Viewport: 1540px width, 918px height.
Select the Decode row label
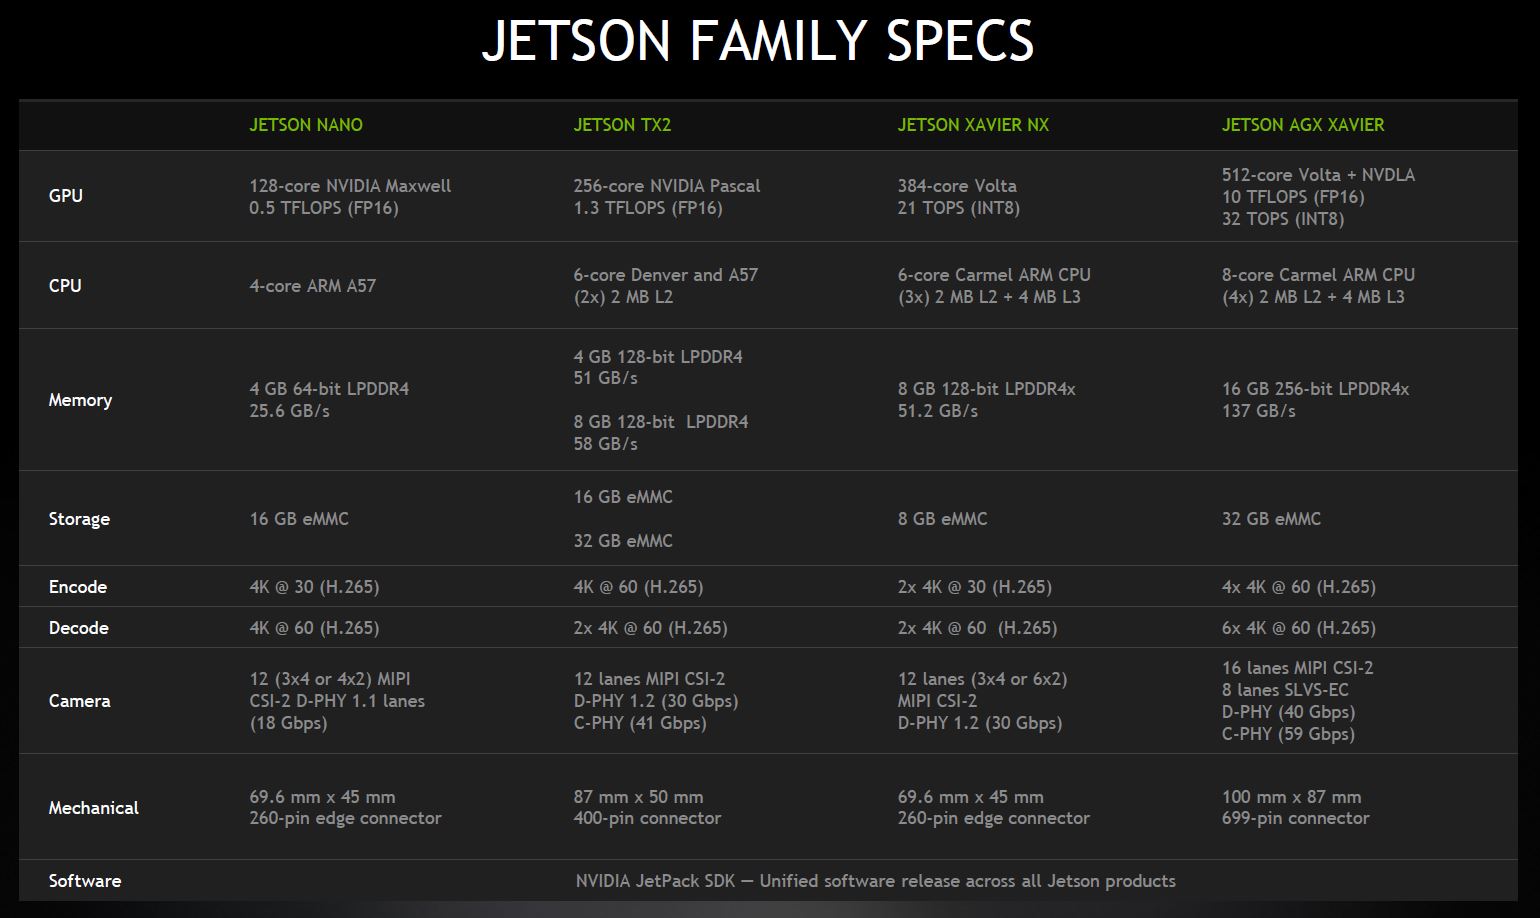pos(78,628)
